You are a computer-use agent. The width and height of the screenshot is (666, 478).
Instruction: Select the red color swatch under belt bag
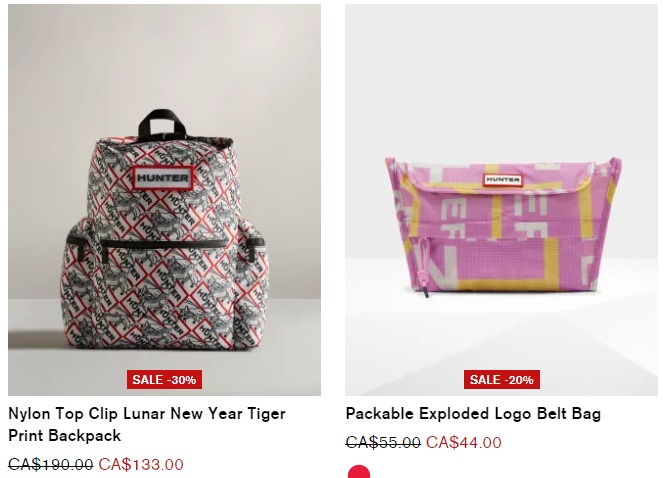click(359, 472)
